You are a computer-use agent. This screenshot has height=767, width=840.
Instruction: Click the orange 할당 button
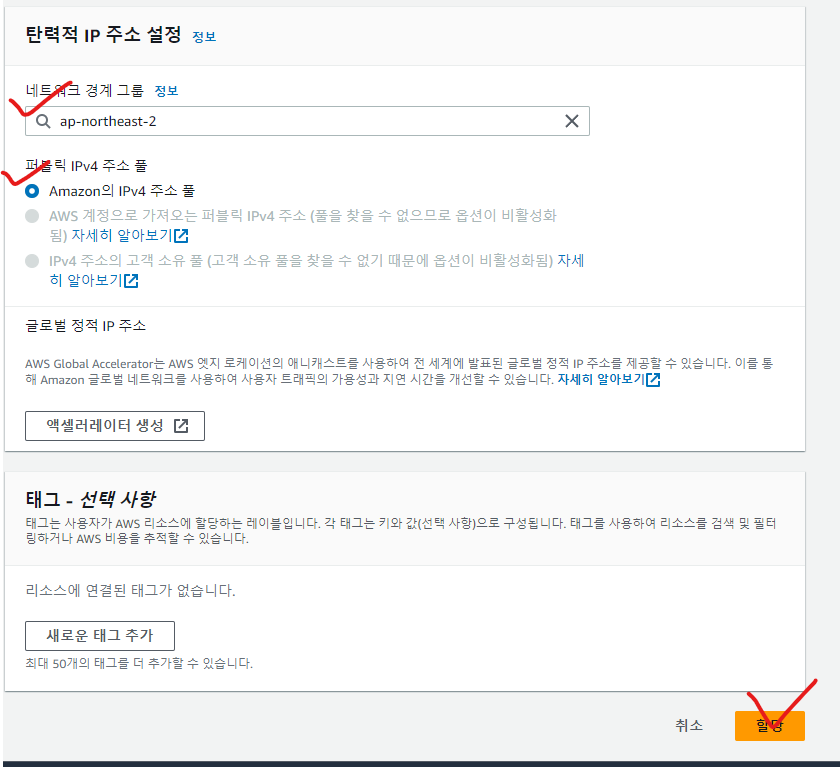point(769,726)
